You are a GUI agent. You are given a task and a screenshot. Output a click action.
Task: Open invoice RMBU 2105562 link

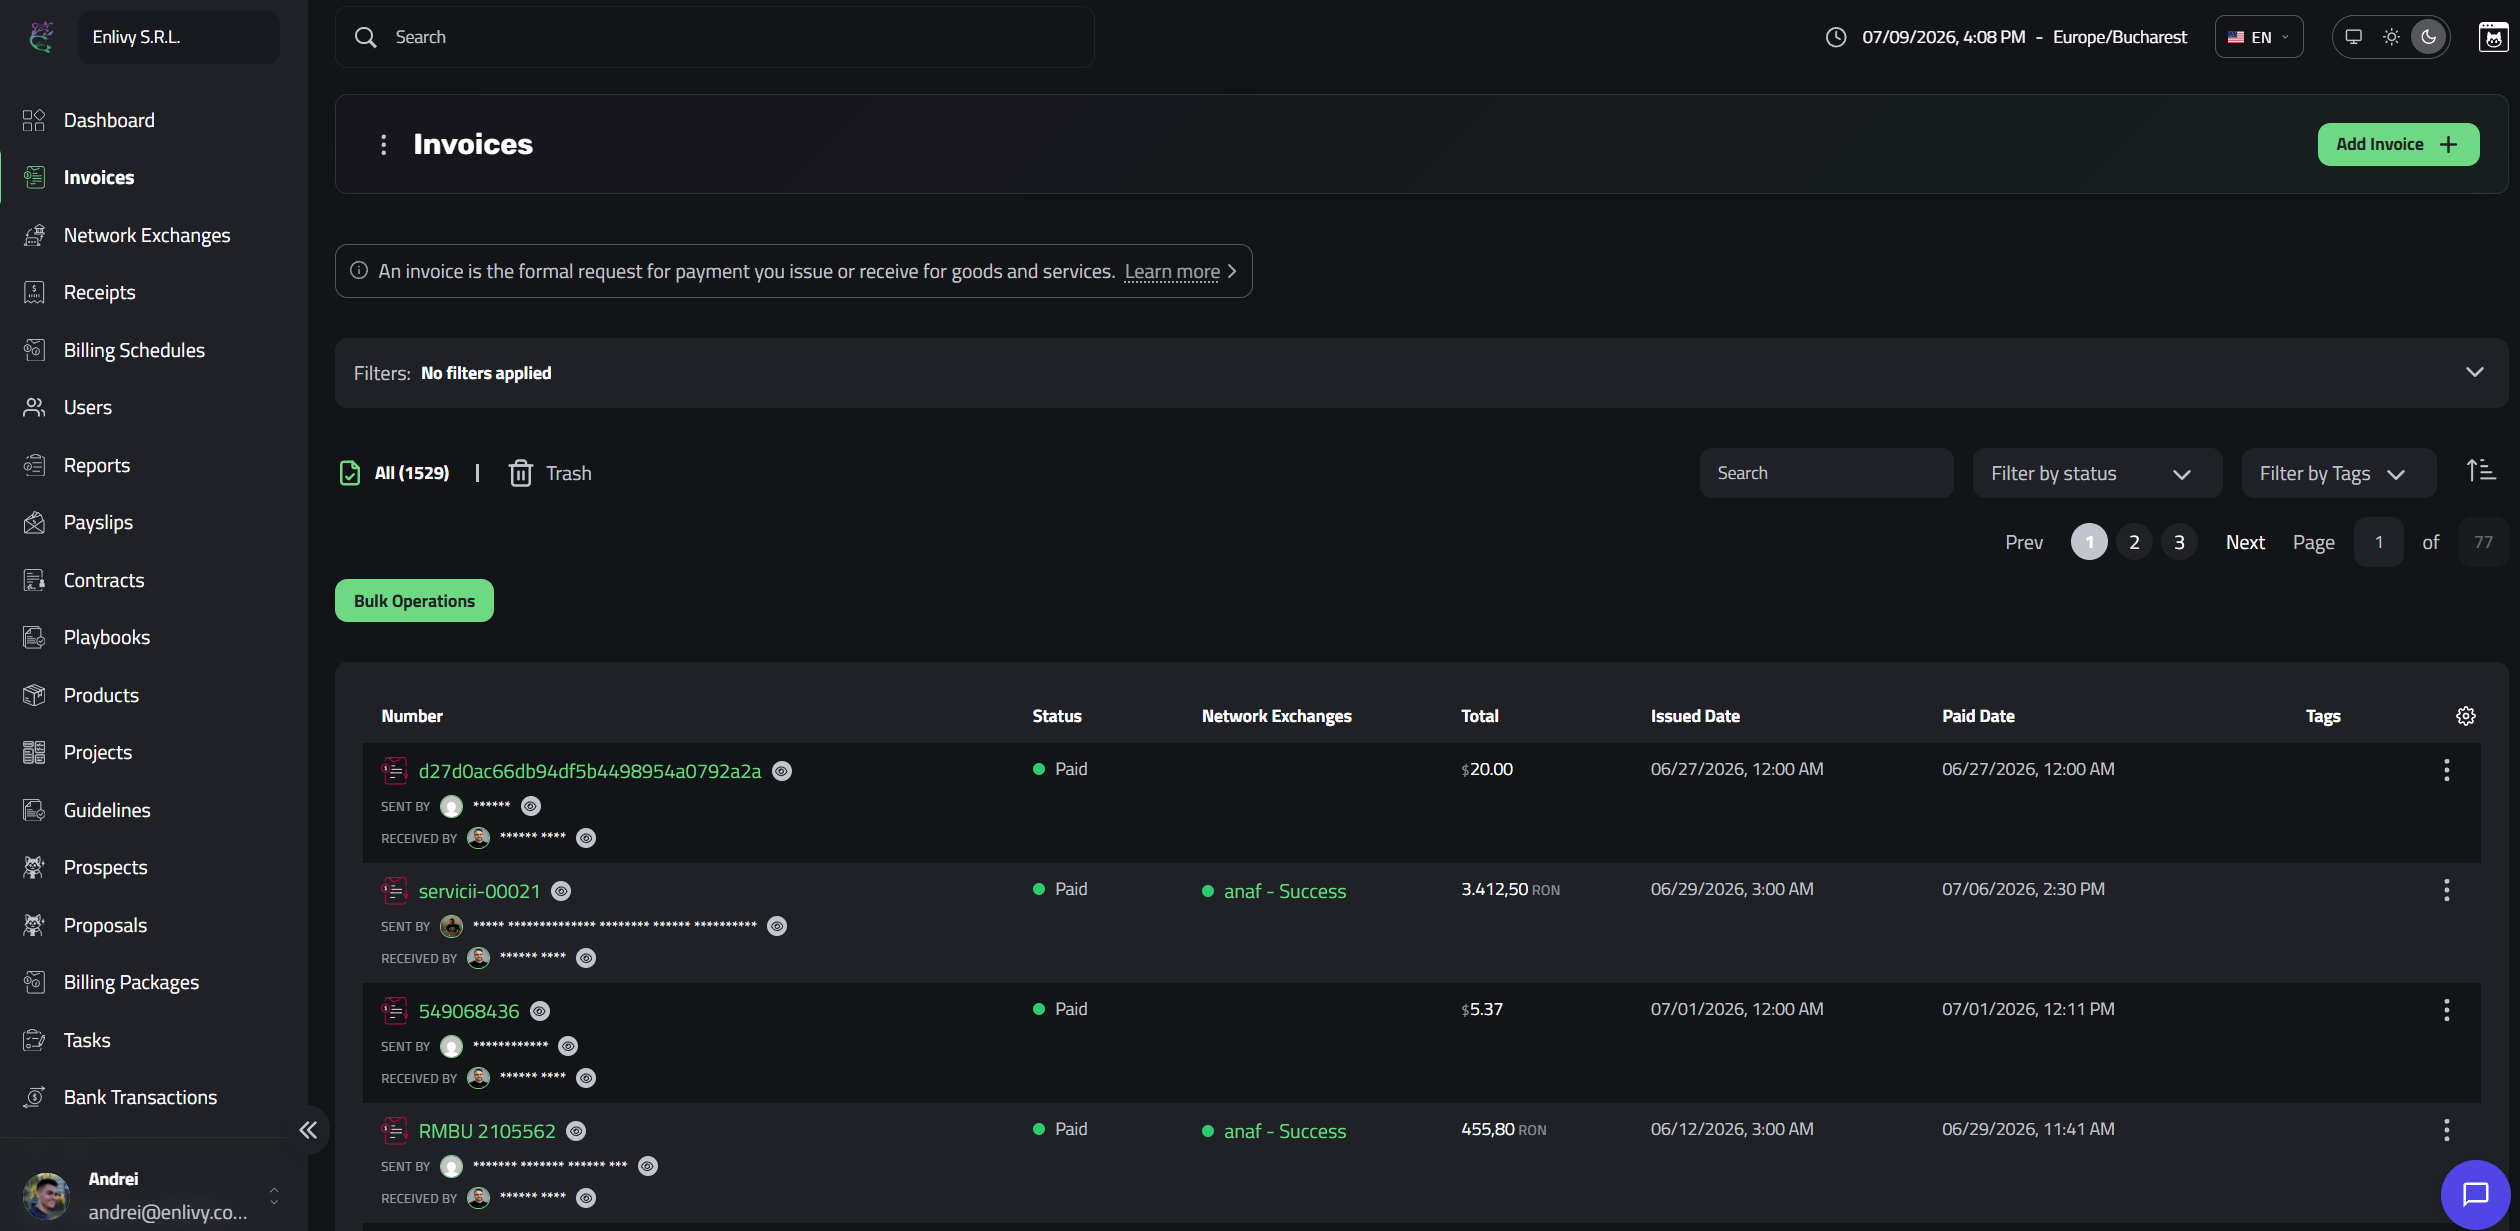coord(486,1131)
